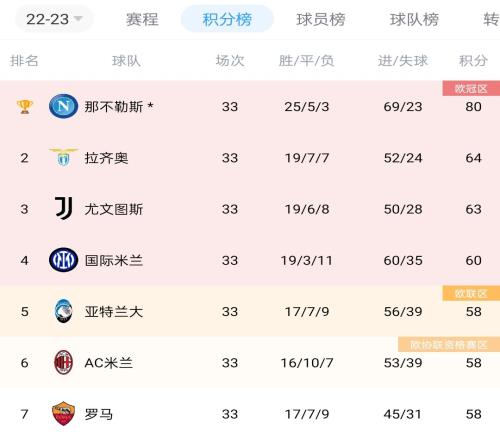The height and width of the screenshot is (440, 500).
Task: Open team page for 拉齐奥
Action: coord(106,158)
